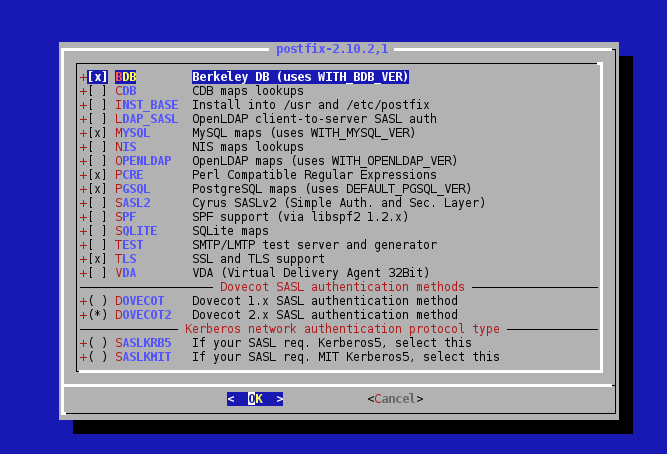Click 'SMTP/LMTP test server and generator' text

click(314, 246)
